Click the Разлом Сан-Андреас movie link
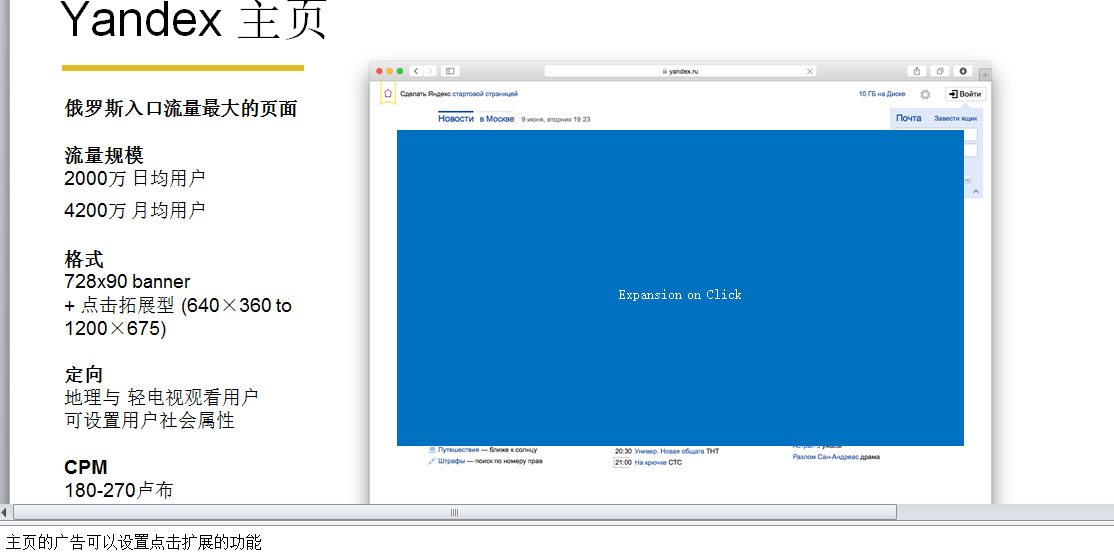Image resolution: width=1114 pixels, height=557 pixels. pos(826,457)
